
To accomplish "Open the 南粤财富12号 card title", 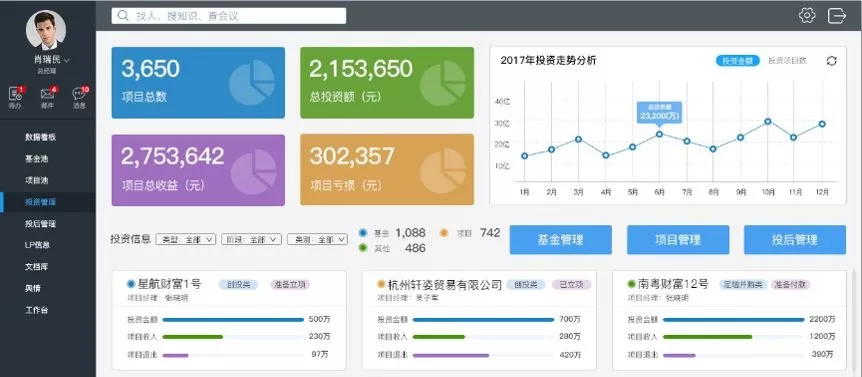I will point(673,284).
